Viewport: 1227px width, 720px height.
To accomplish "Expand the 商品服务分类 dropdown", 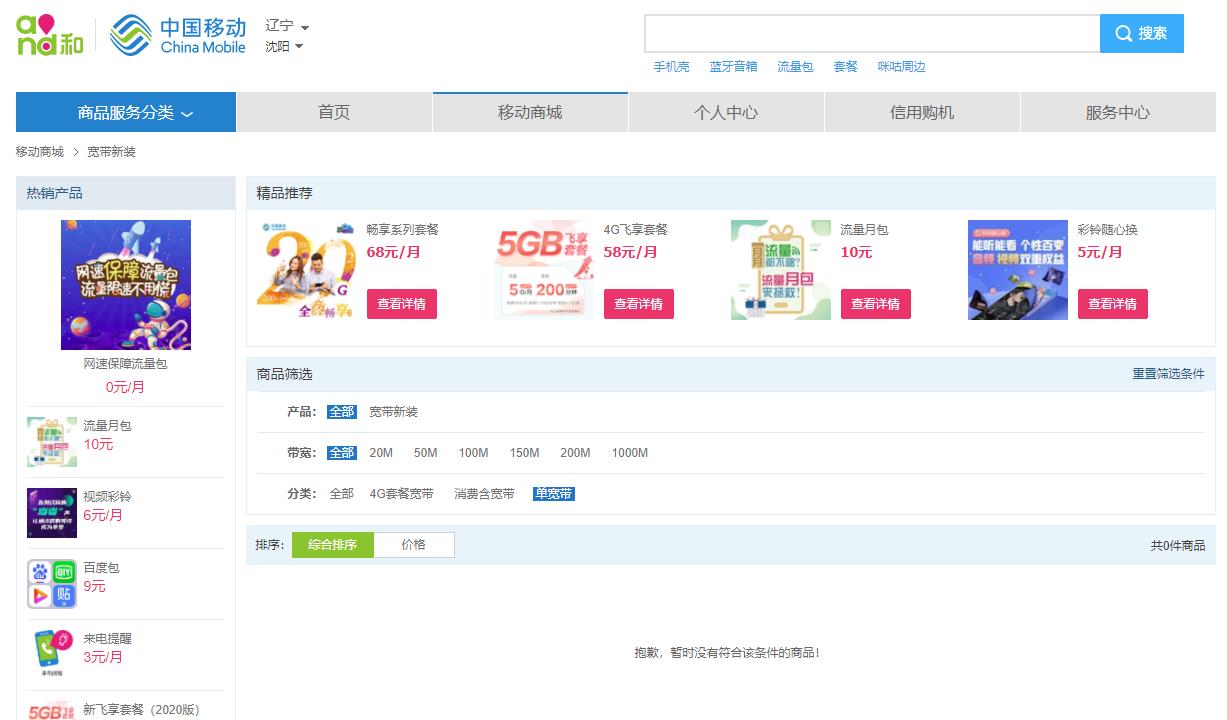I will pos(125,112).
